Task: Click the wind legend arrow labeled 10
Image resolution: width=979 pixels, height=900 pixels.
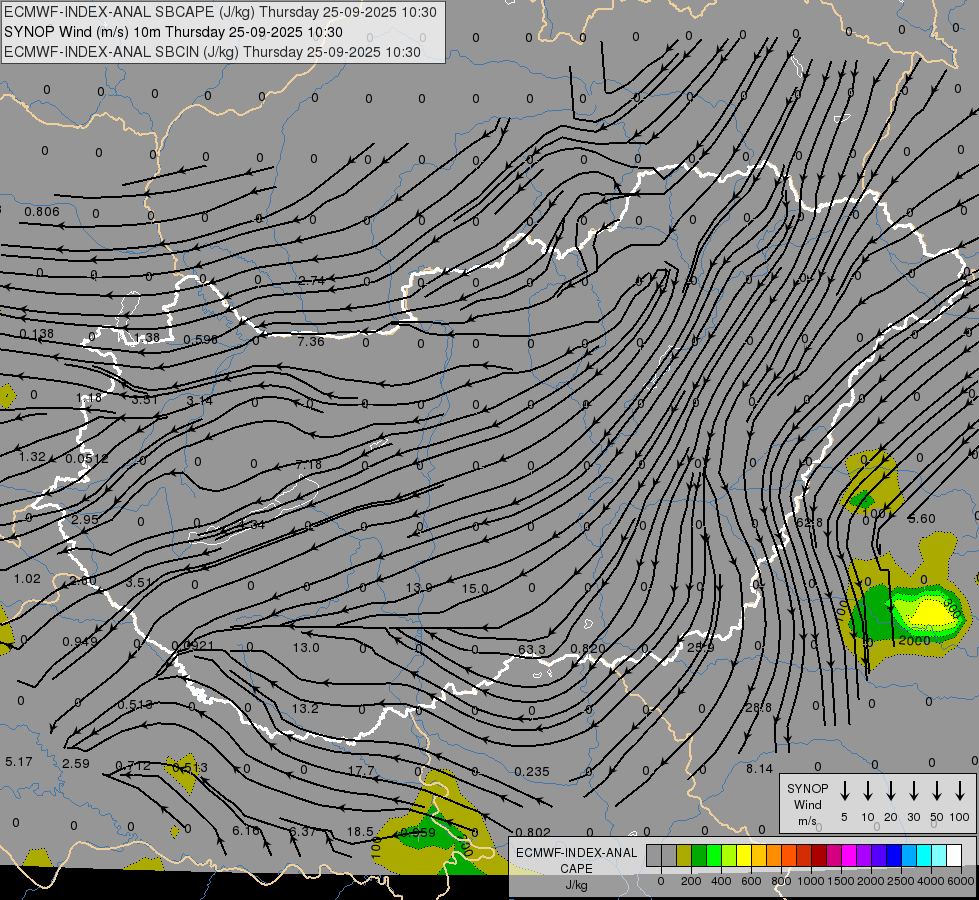Action: click(868, 791)
